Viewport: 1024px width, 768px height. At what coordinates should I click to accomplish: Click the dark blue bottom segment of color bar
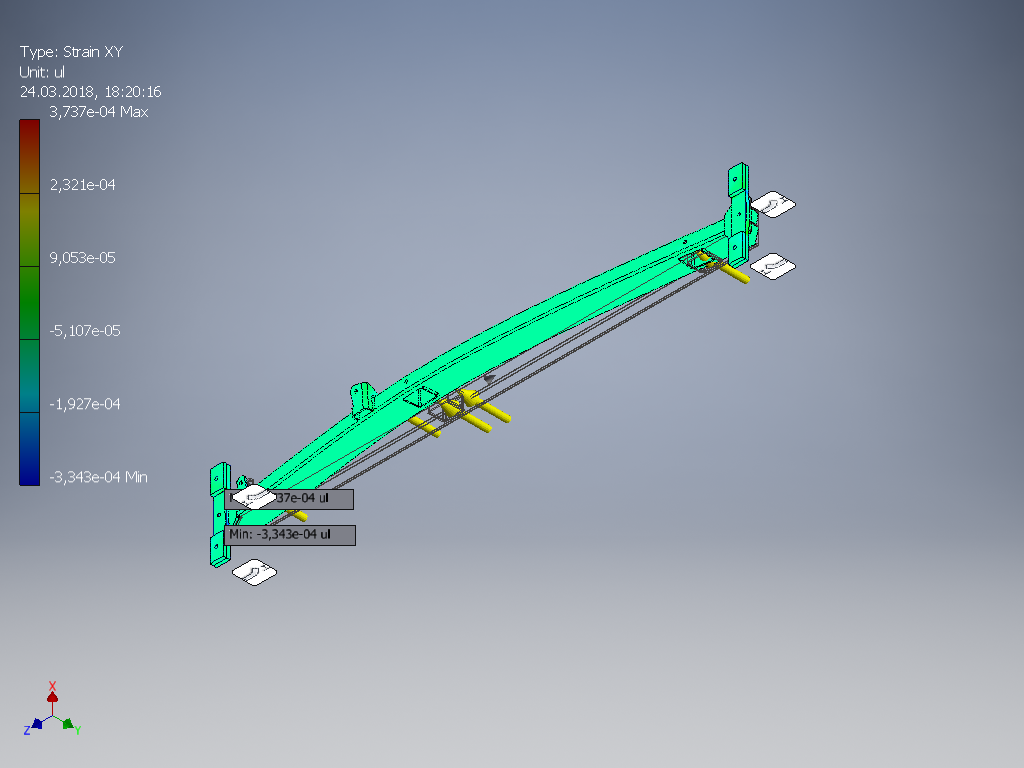pos(29,449)
